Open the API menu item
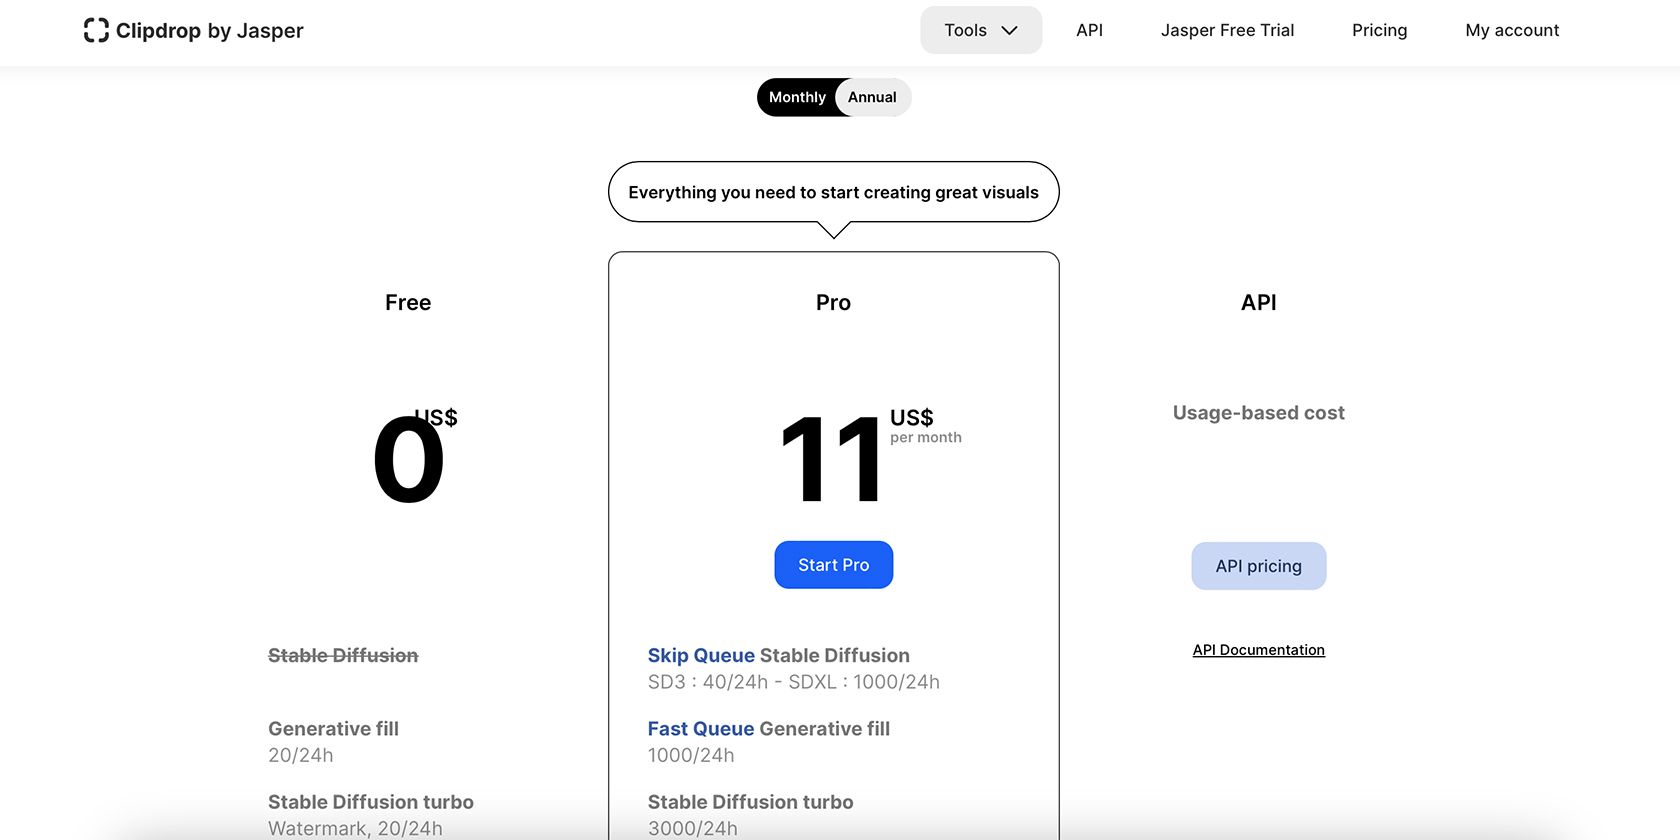This screenshot has width=1680, height=840. point(1089,30)
